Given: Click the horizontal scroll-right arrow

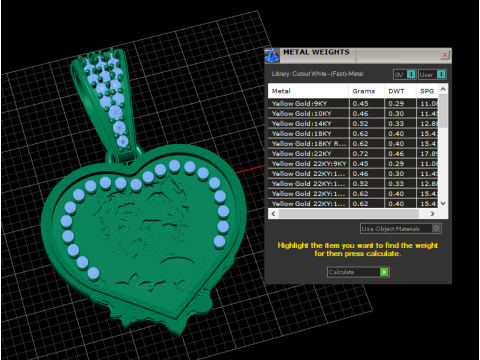Looking at the screenshot, I should (432, 214).
